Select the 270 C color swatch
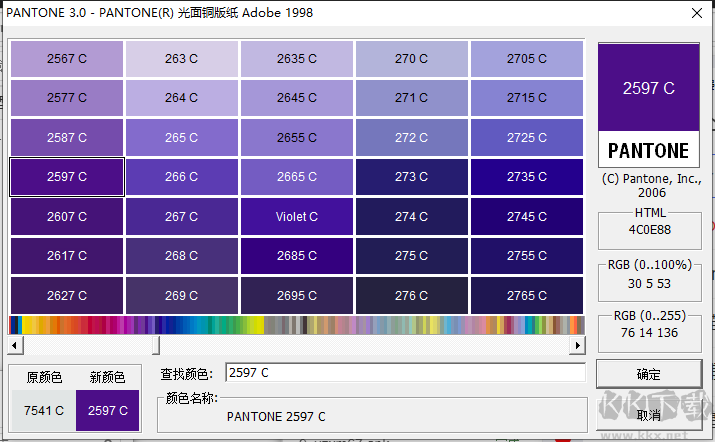The image size is (715, 442). click(x=411, y=59)
